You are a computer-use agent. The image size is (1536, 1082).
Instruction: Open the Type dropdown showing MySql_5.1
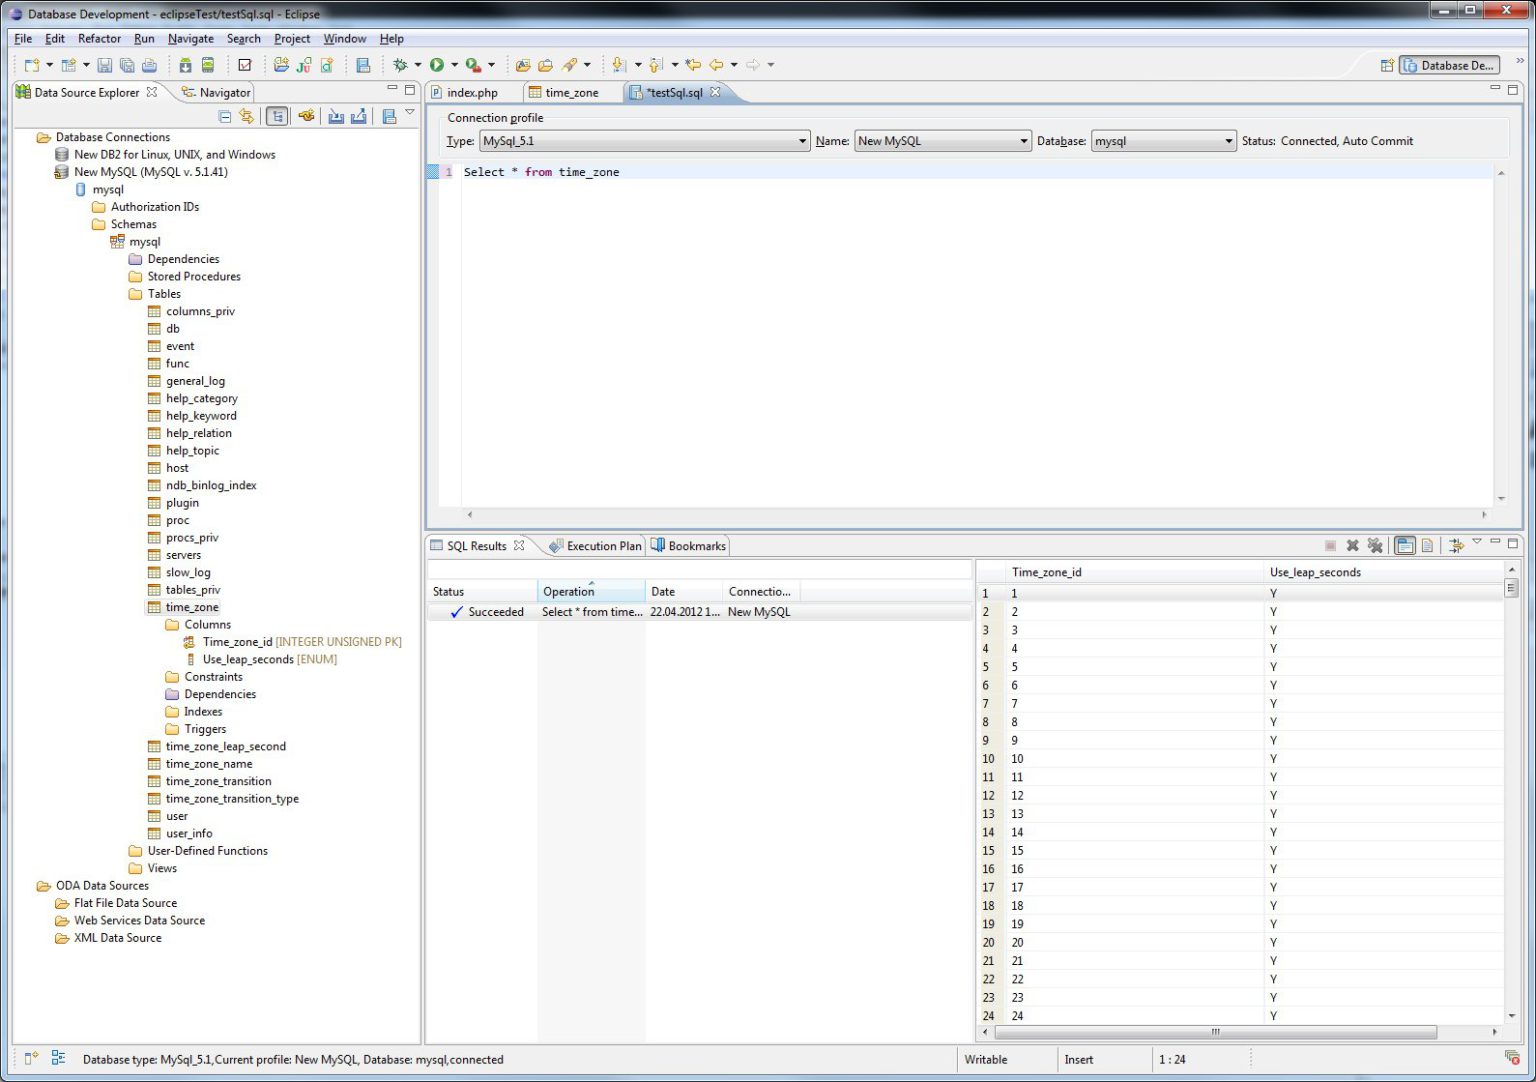point(800,141)
